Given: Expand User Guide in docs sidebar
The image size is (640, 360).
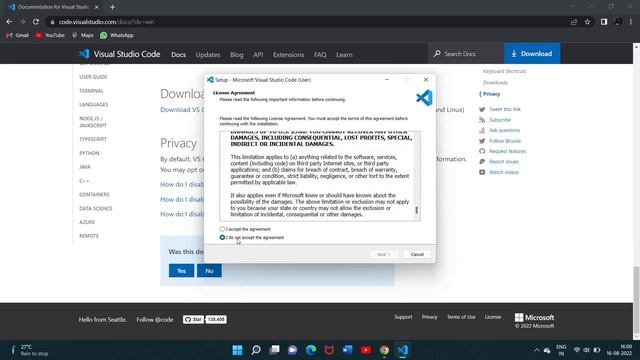Looking at the screenshot, I should (93, 77).
